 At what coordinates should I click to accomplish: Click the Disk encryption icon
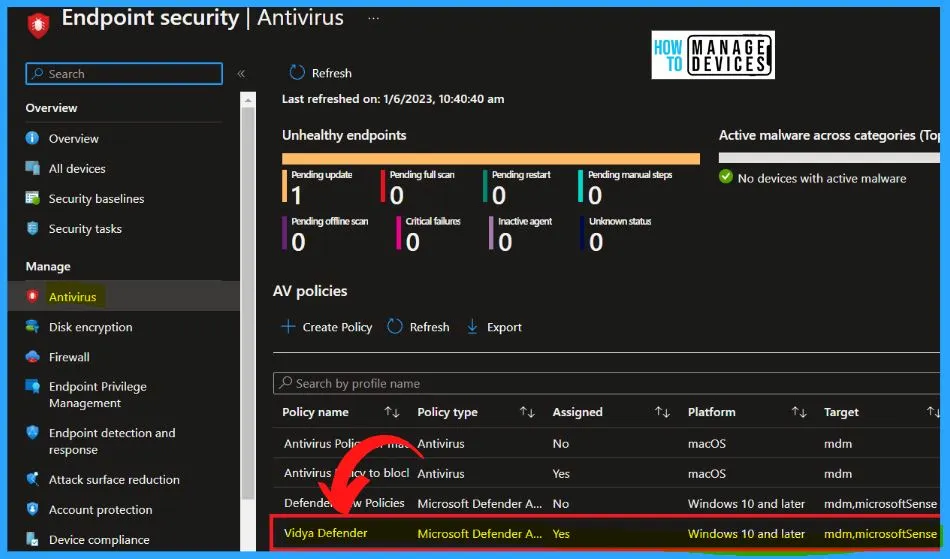tap(32, 326)
